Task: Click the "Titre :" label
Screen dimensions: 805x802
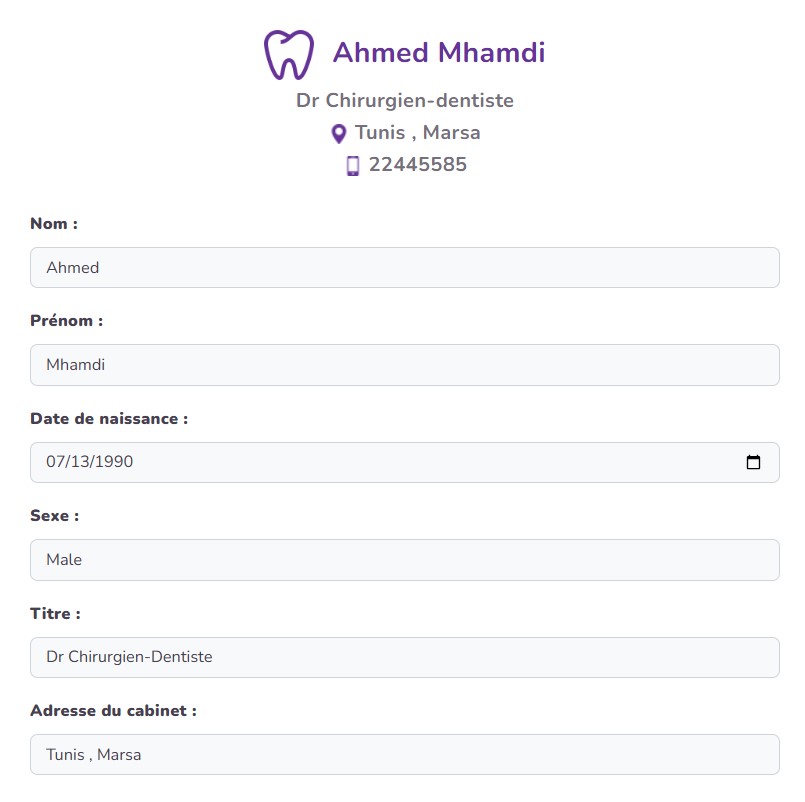Action: point(55,614)
